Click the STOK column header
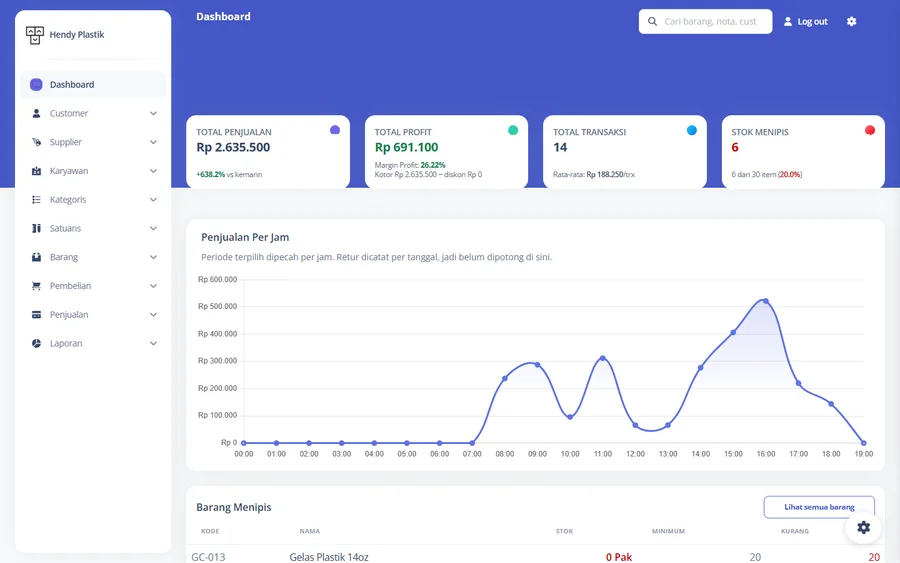Image resolution: width=900 pixels, height=563 pixels. [x=564, y=531]
